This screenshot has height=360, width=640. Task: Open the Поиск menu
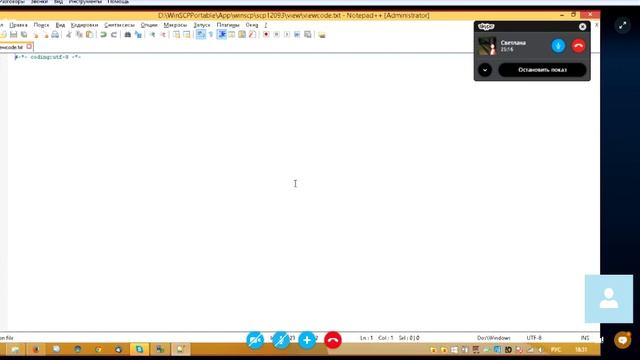pyautogui.click(x=41, y=25)
